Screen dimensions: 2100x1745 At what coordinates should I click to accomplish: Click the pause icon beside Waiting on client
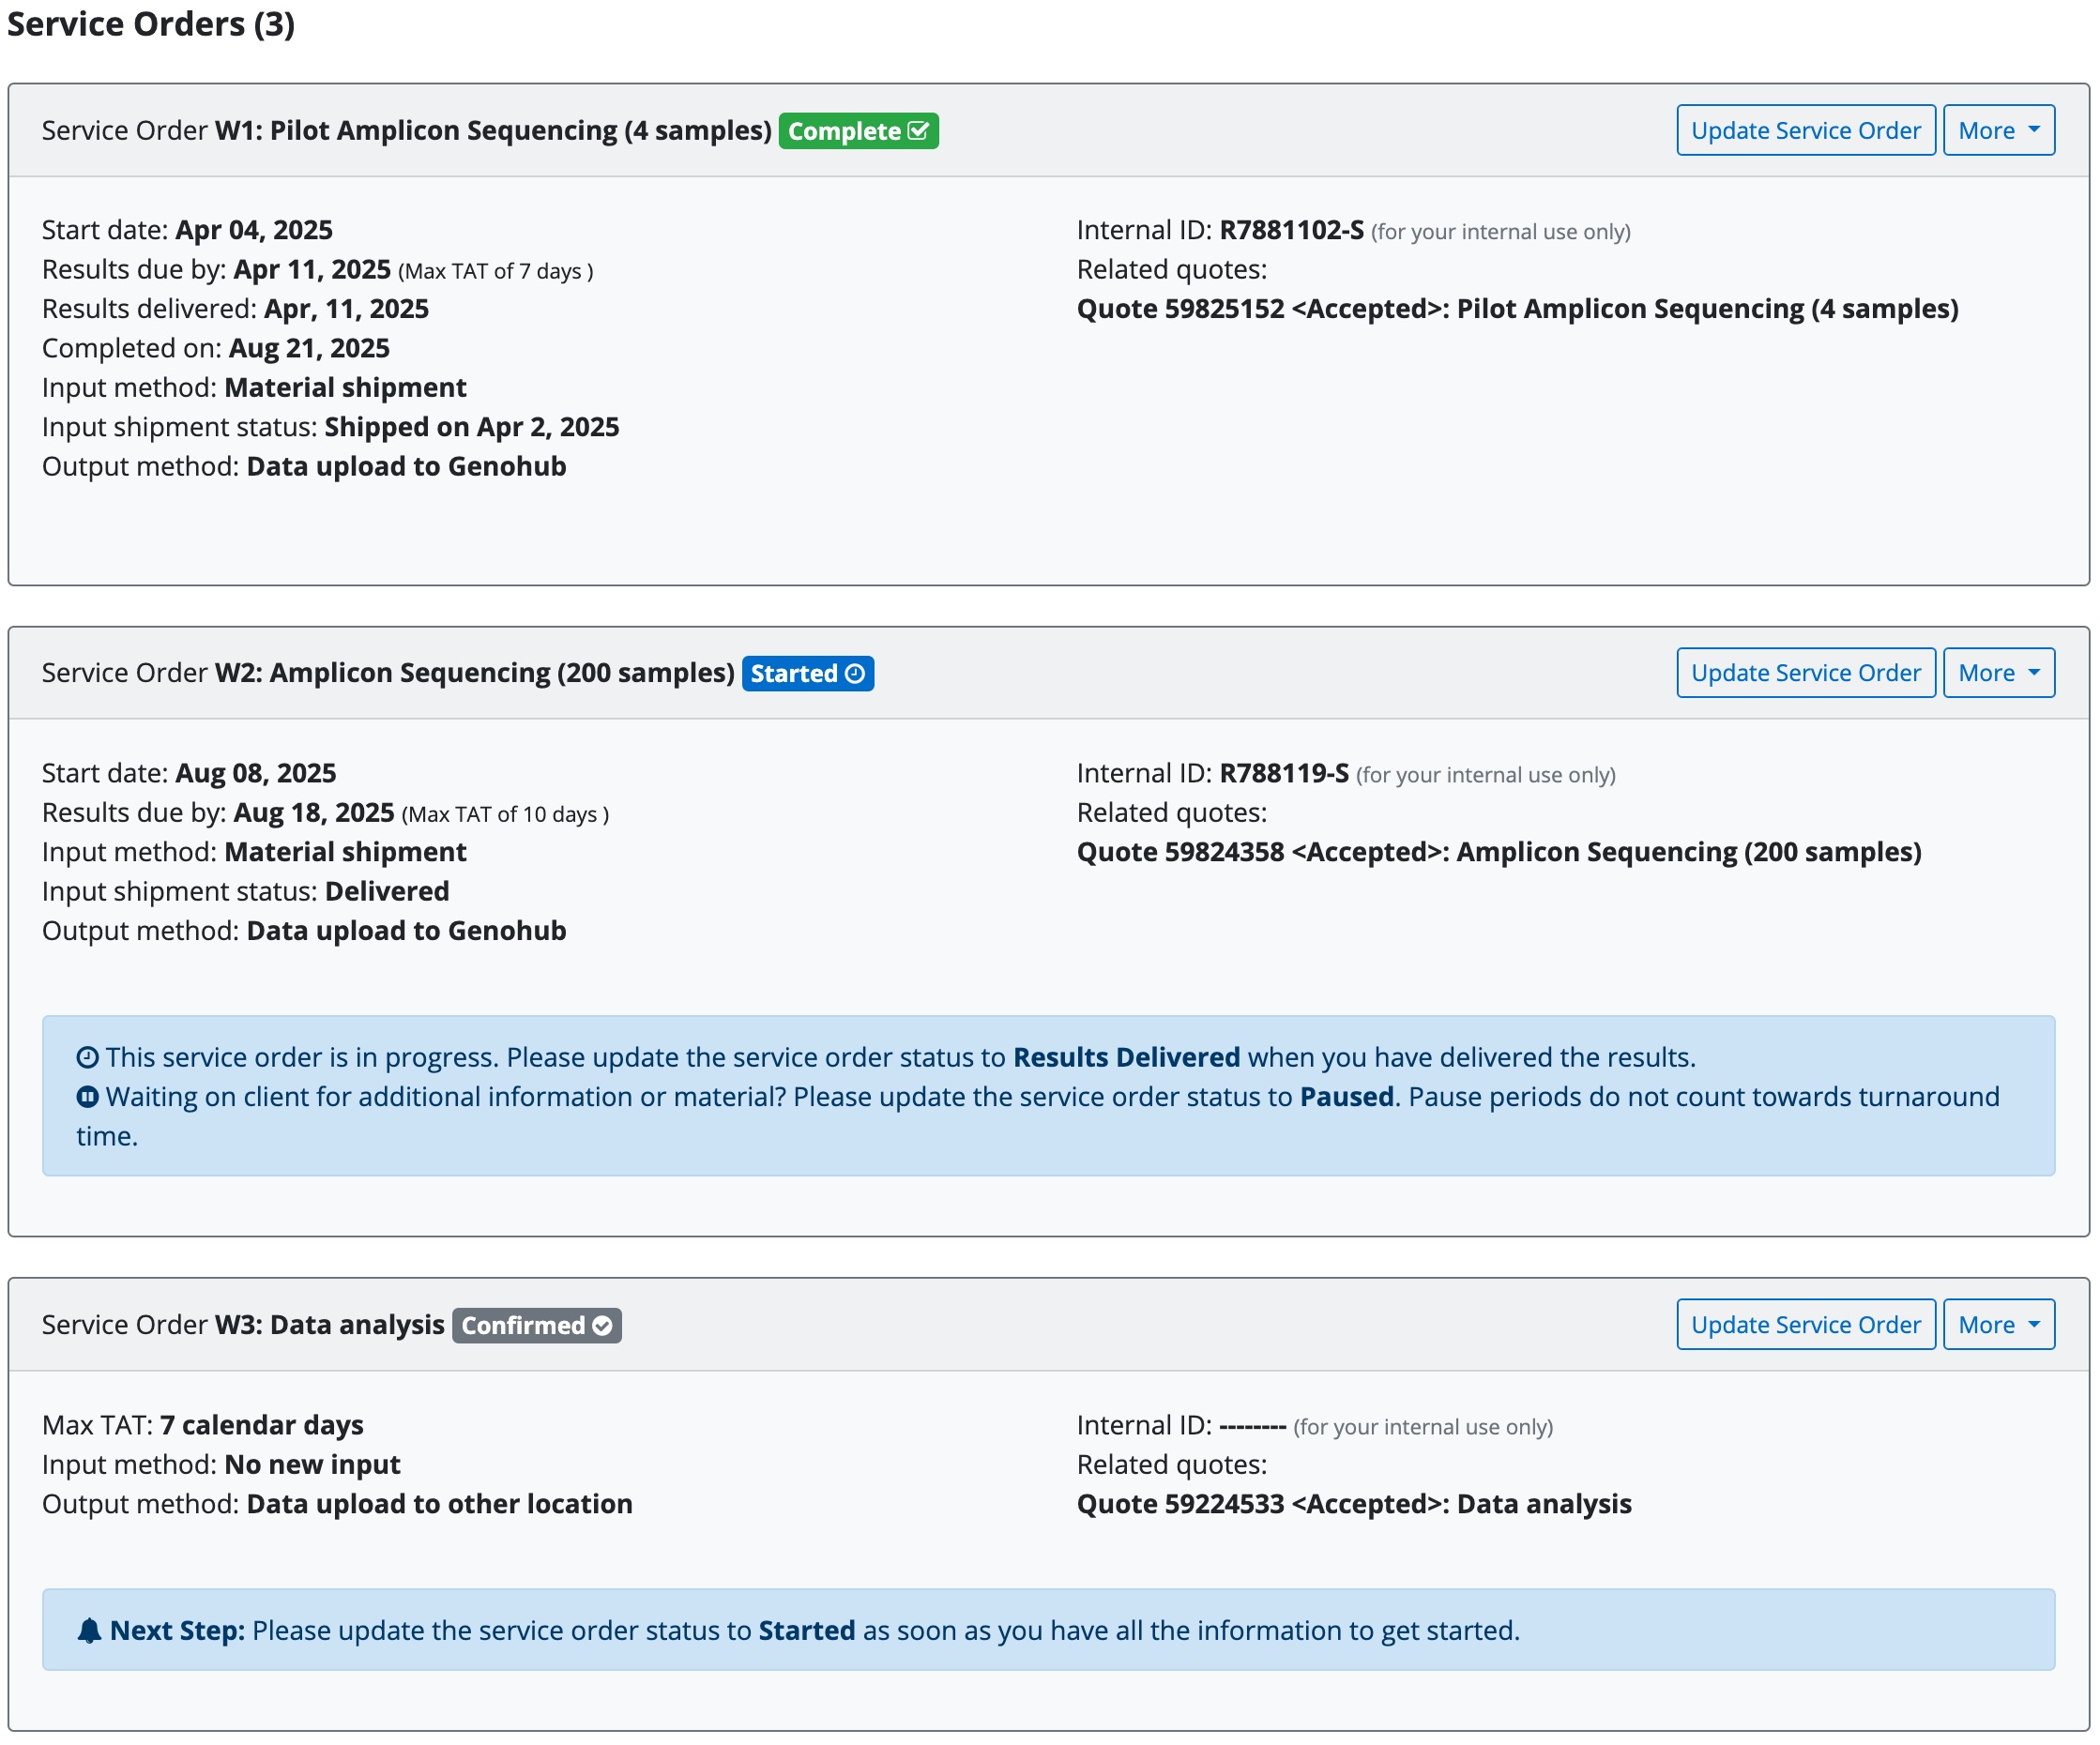pyautogui.click(x=88, y=1098)
